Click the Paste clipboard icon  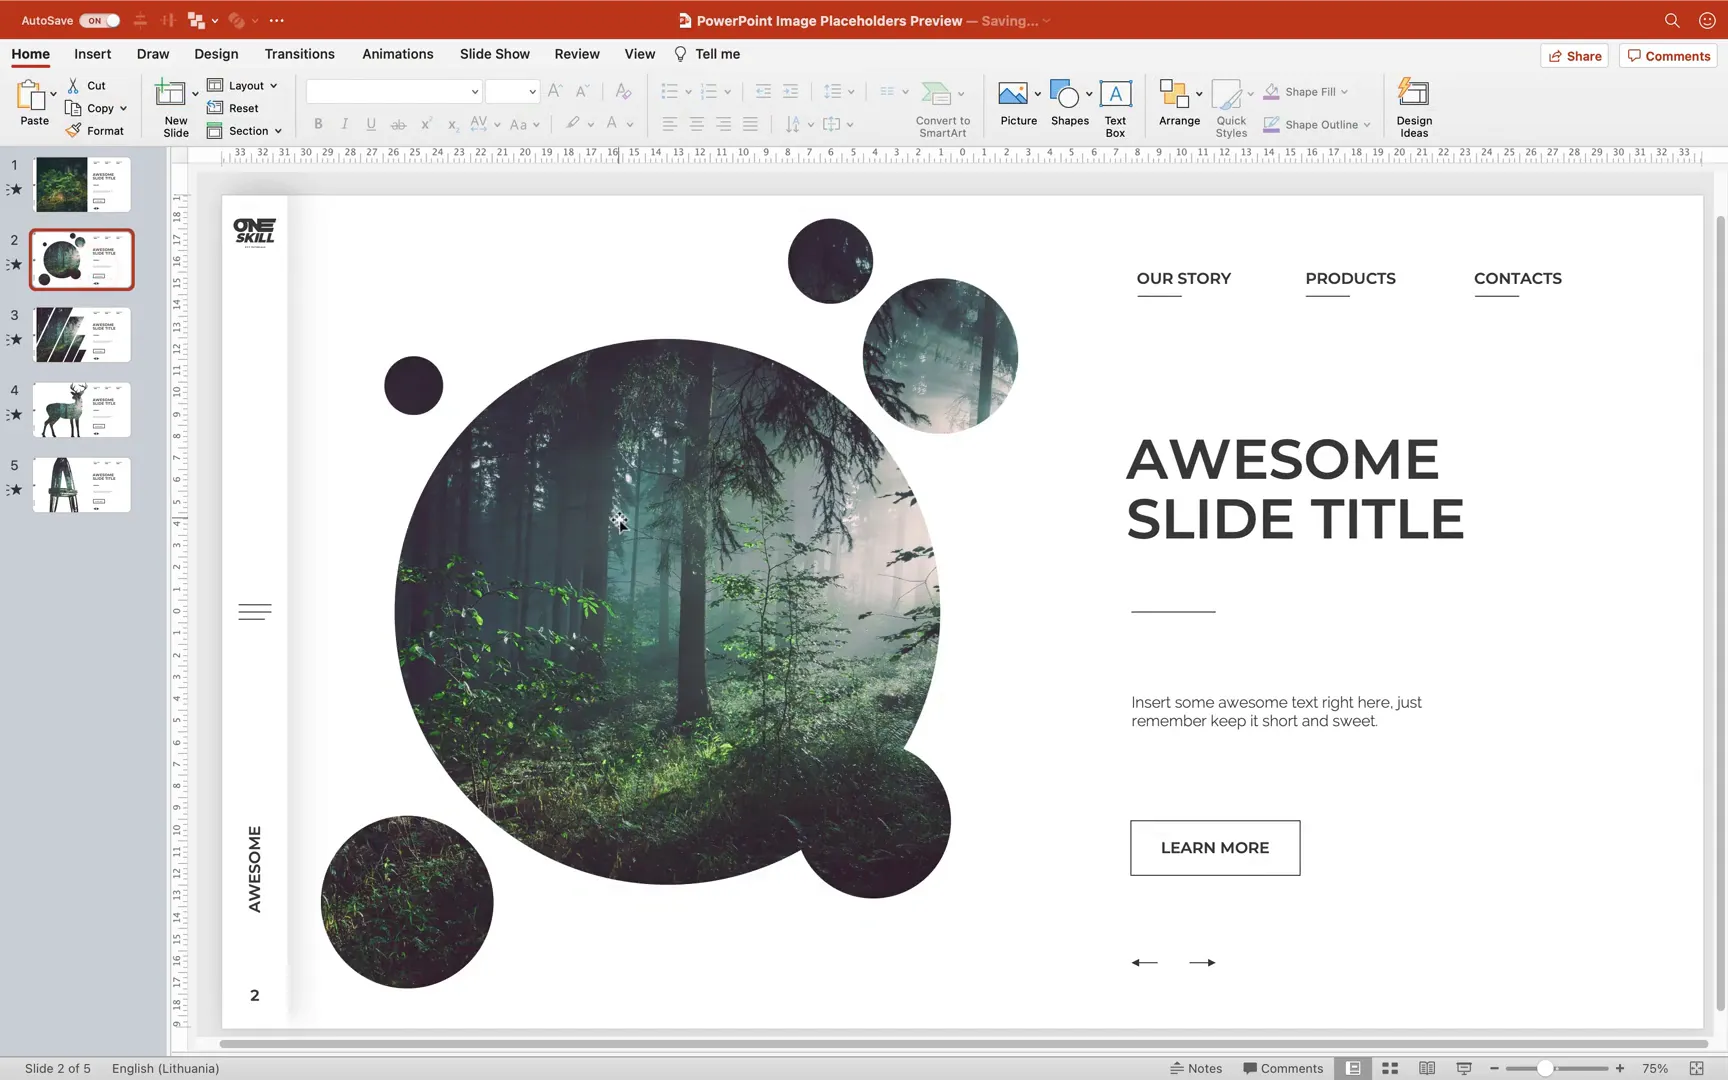coord(31,96)
